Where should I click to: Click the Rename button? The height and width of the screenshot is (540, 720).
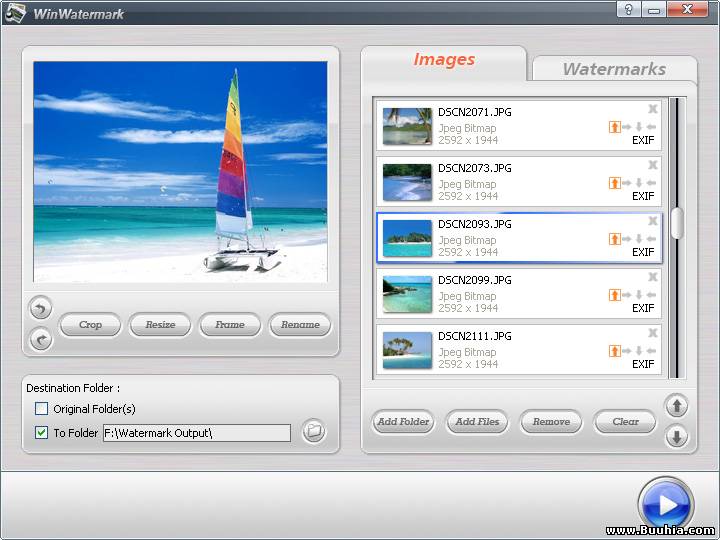[300, 325]
